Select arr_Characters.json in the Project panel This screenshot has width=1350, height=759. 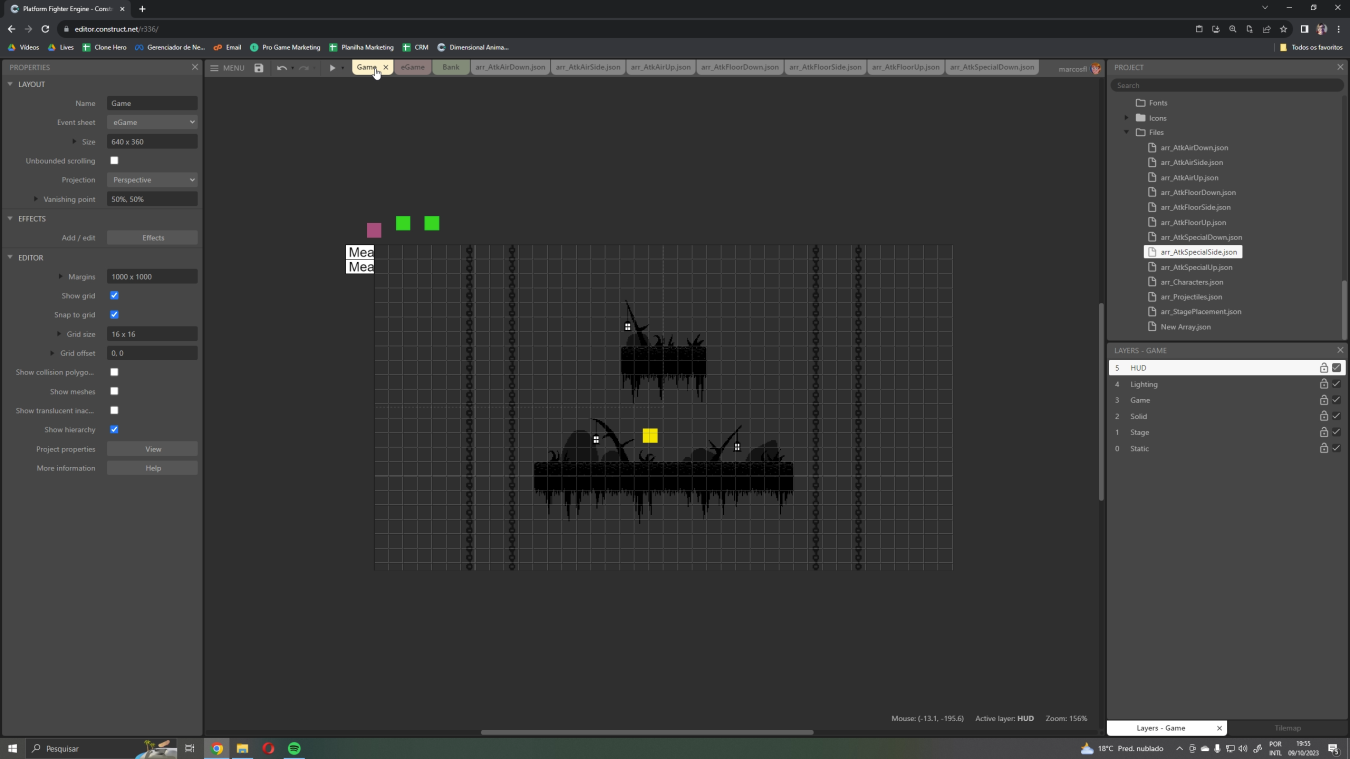(x=1192, y=282)
